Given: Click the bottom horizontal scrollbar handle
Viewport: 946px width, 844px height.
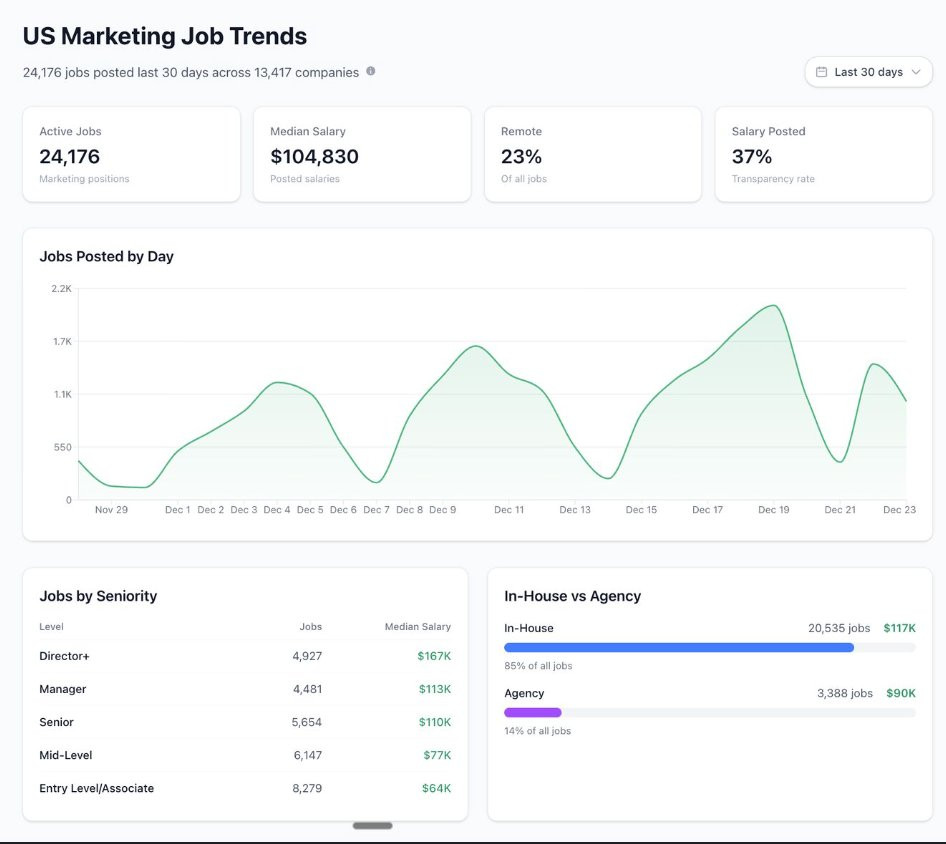Looking at the screenshot, I should 372,825.
